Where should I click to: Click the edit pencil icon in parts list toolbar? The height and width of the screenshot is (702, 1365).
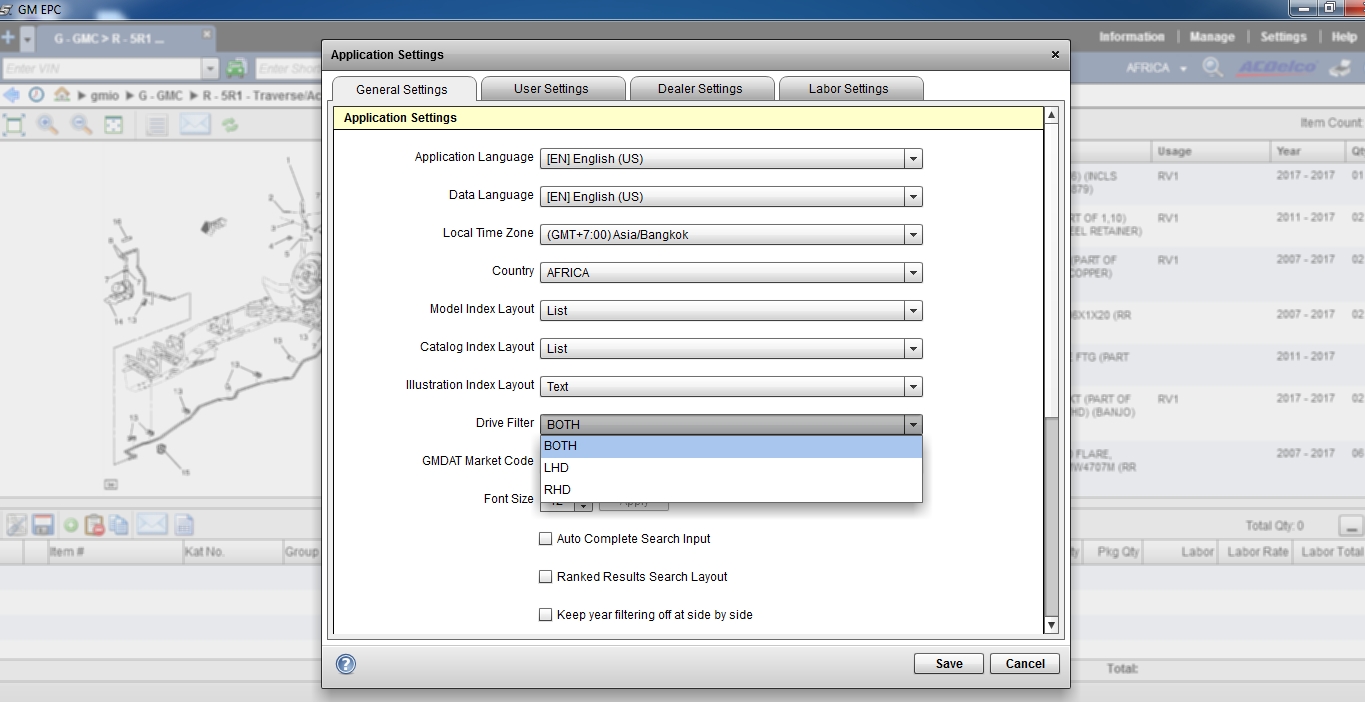(x=16, y=525)
